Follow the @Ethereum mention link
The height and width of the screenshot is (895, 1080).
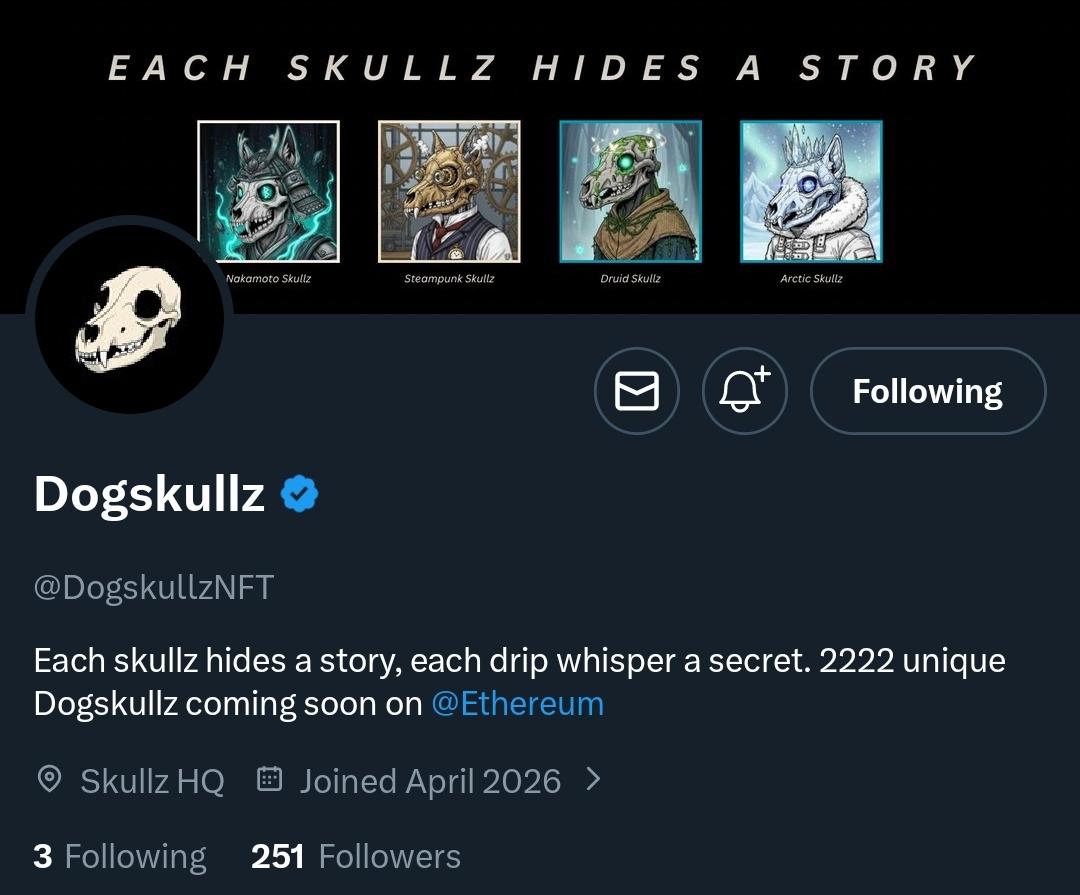coord(517,704)
